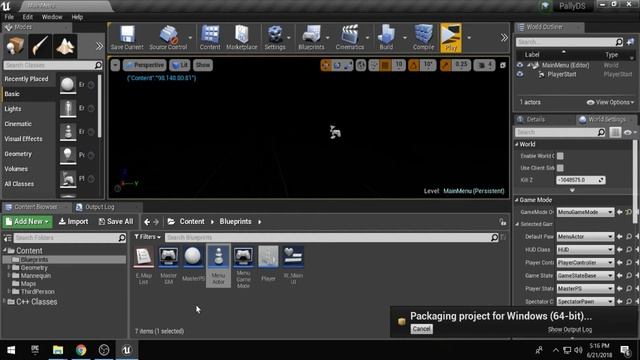Open the Help menu
Viewport: 640px width, 360px height.
point(77,17)
